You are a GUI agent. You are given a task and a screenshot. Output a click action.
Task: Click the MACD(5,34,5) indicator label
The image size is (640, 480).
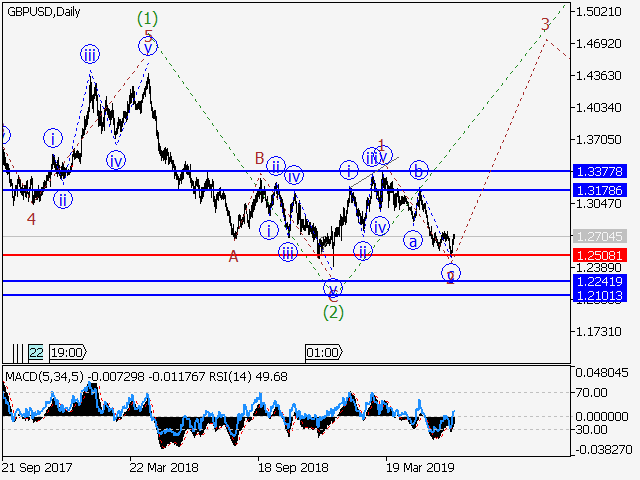tap(44, 376)
